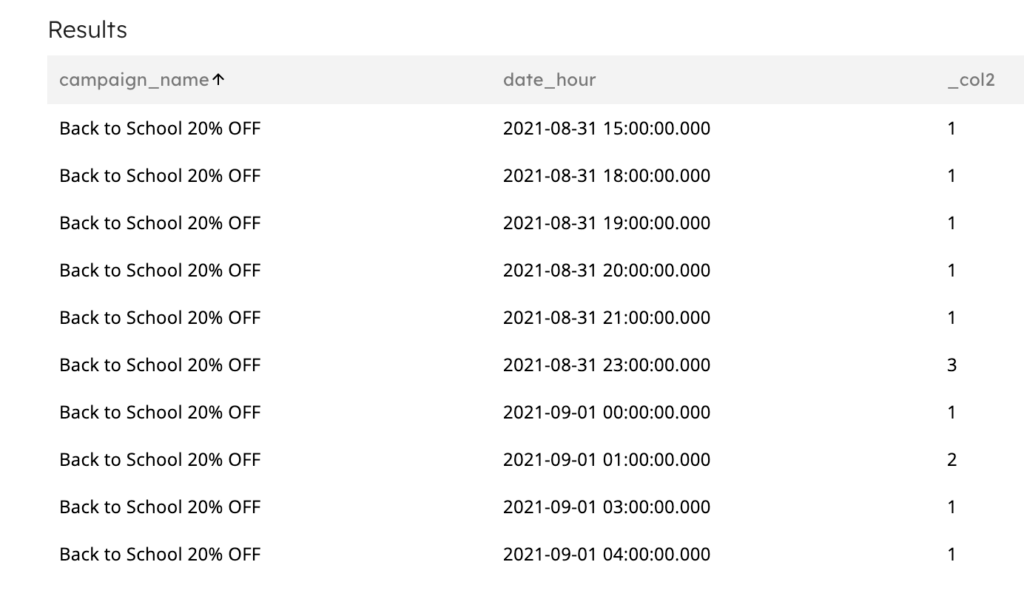Click the ascending sort arrow beside campaign_name
The image size is (1024, 599).
point(218,80)
